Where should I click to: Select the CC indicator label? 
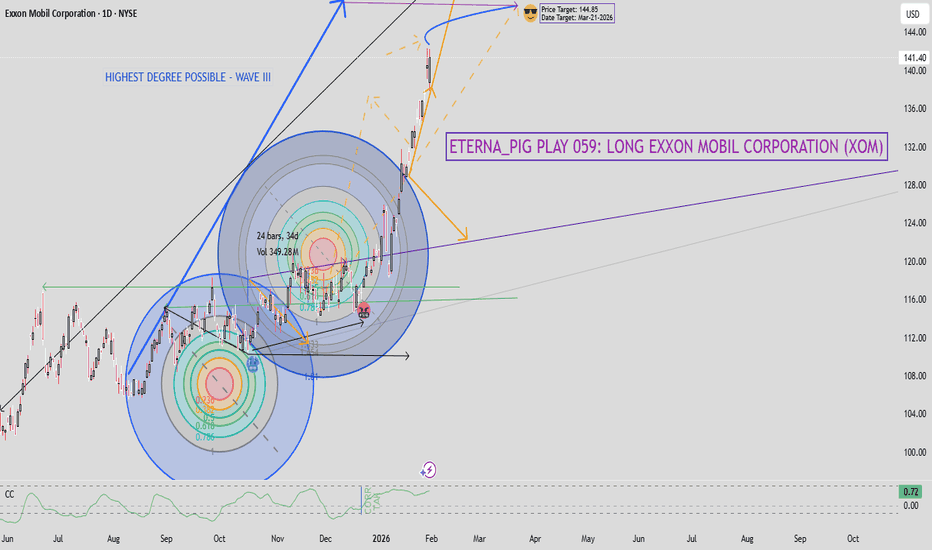pyautogui.click(x=9, y=493)
